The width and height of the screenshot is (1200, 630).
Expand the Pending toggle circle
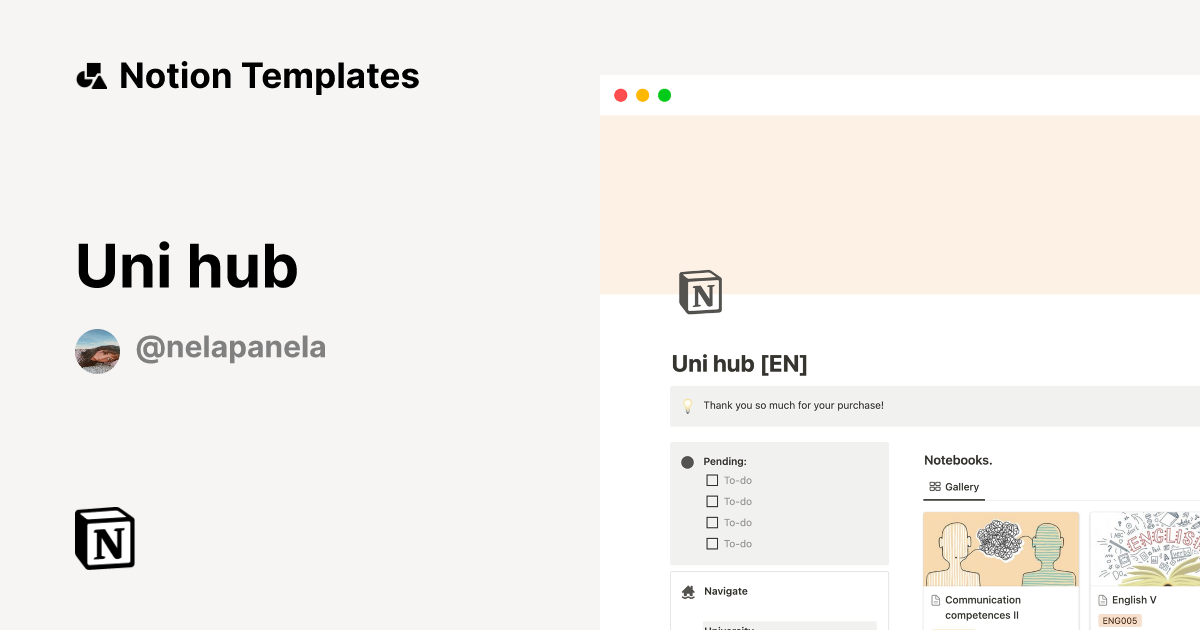[687, 461]
